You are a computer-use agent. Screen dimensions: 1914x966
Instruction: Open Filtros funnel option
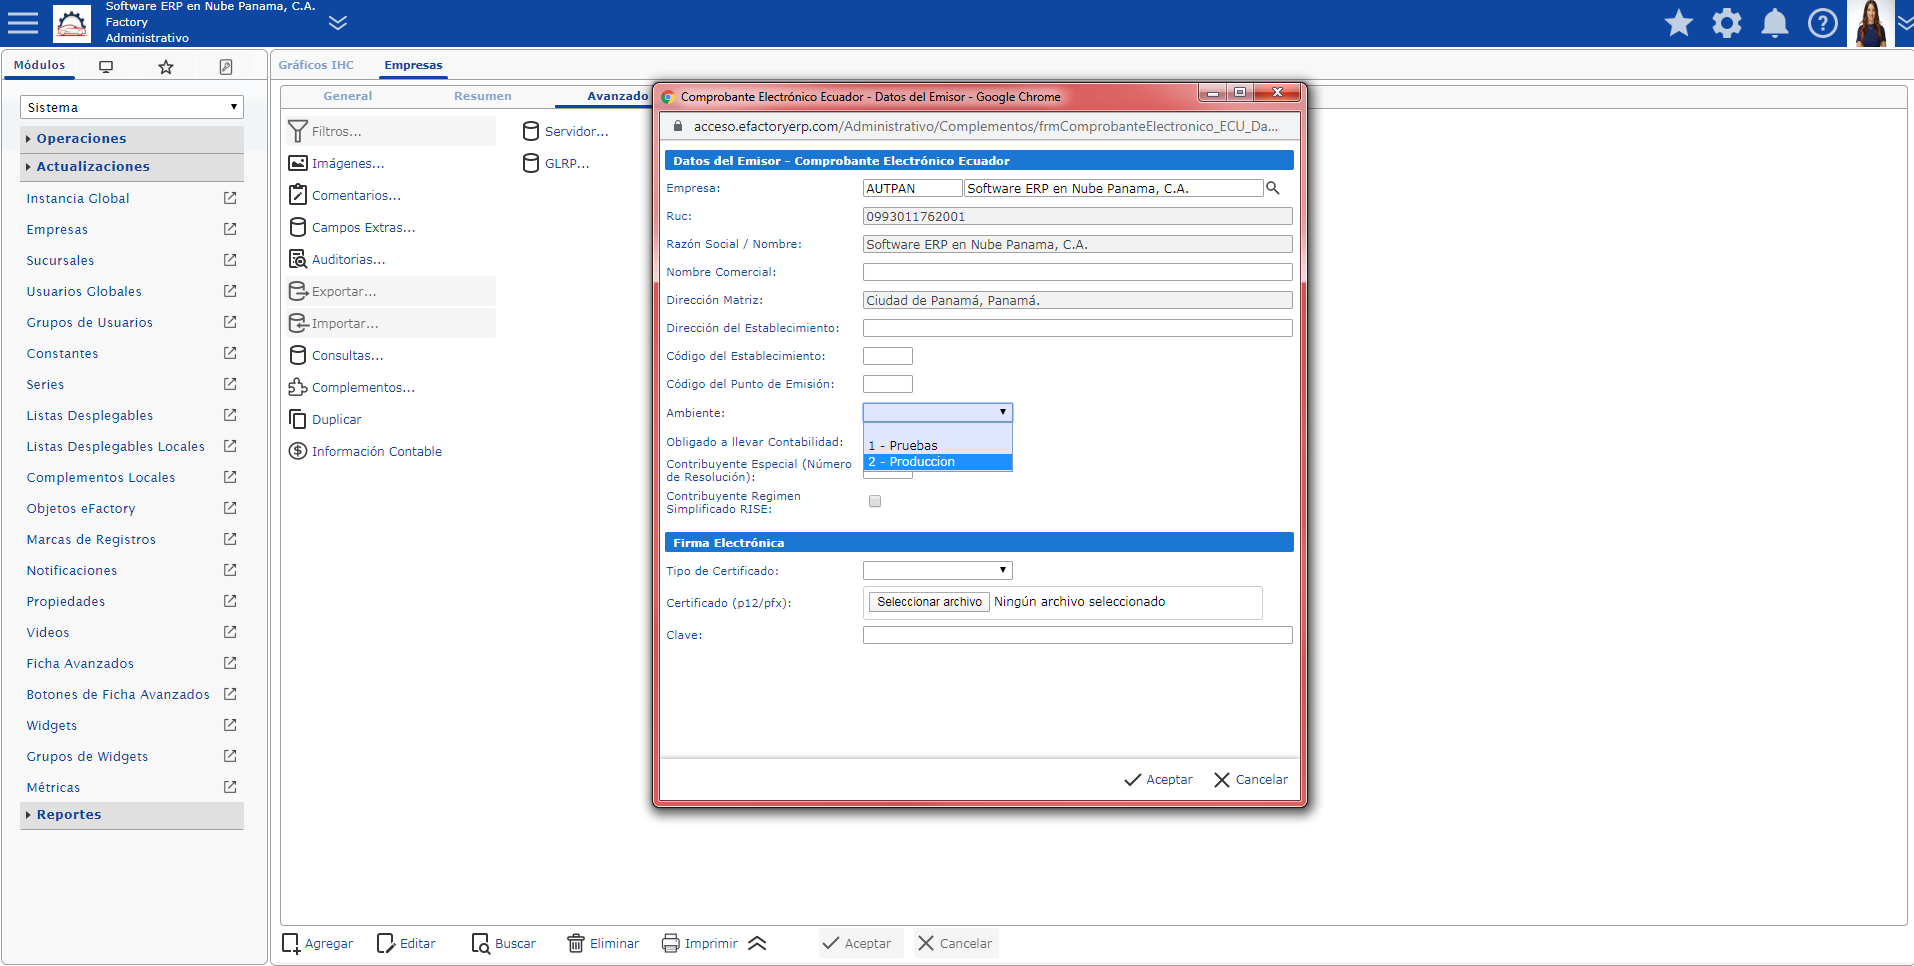click(x=390, y=131)
